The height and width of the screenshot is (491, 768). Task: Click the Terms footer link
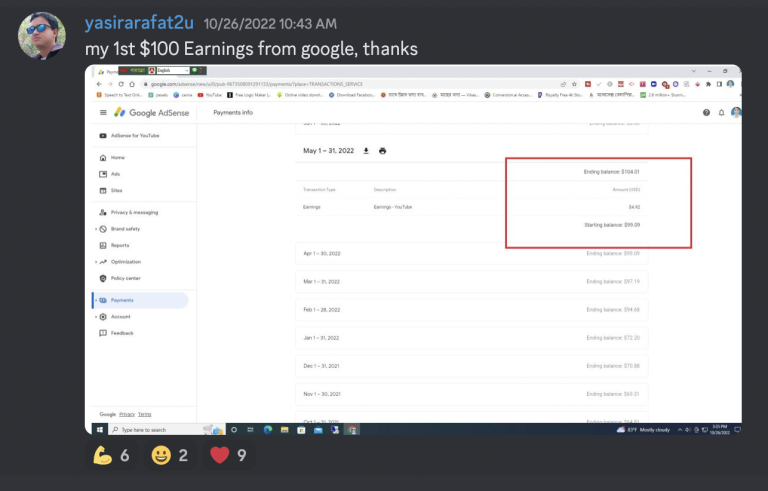144,414
